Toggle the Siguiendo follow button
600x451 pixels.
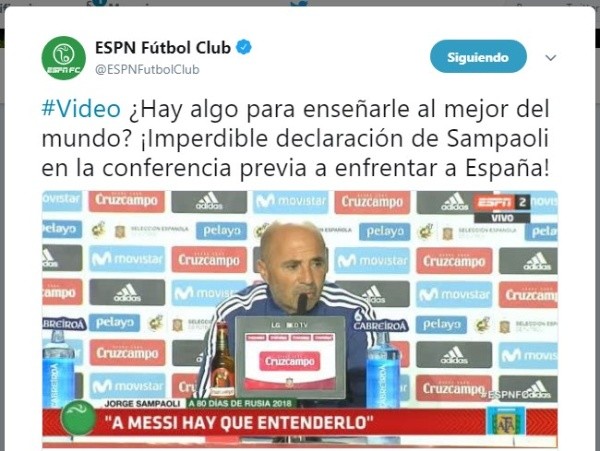tap(478, 57)
